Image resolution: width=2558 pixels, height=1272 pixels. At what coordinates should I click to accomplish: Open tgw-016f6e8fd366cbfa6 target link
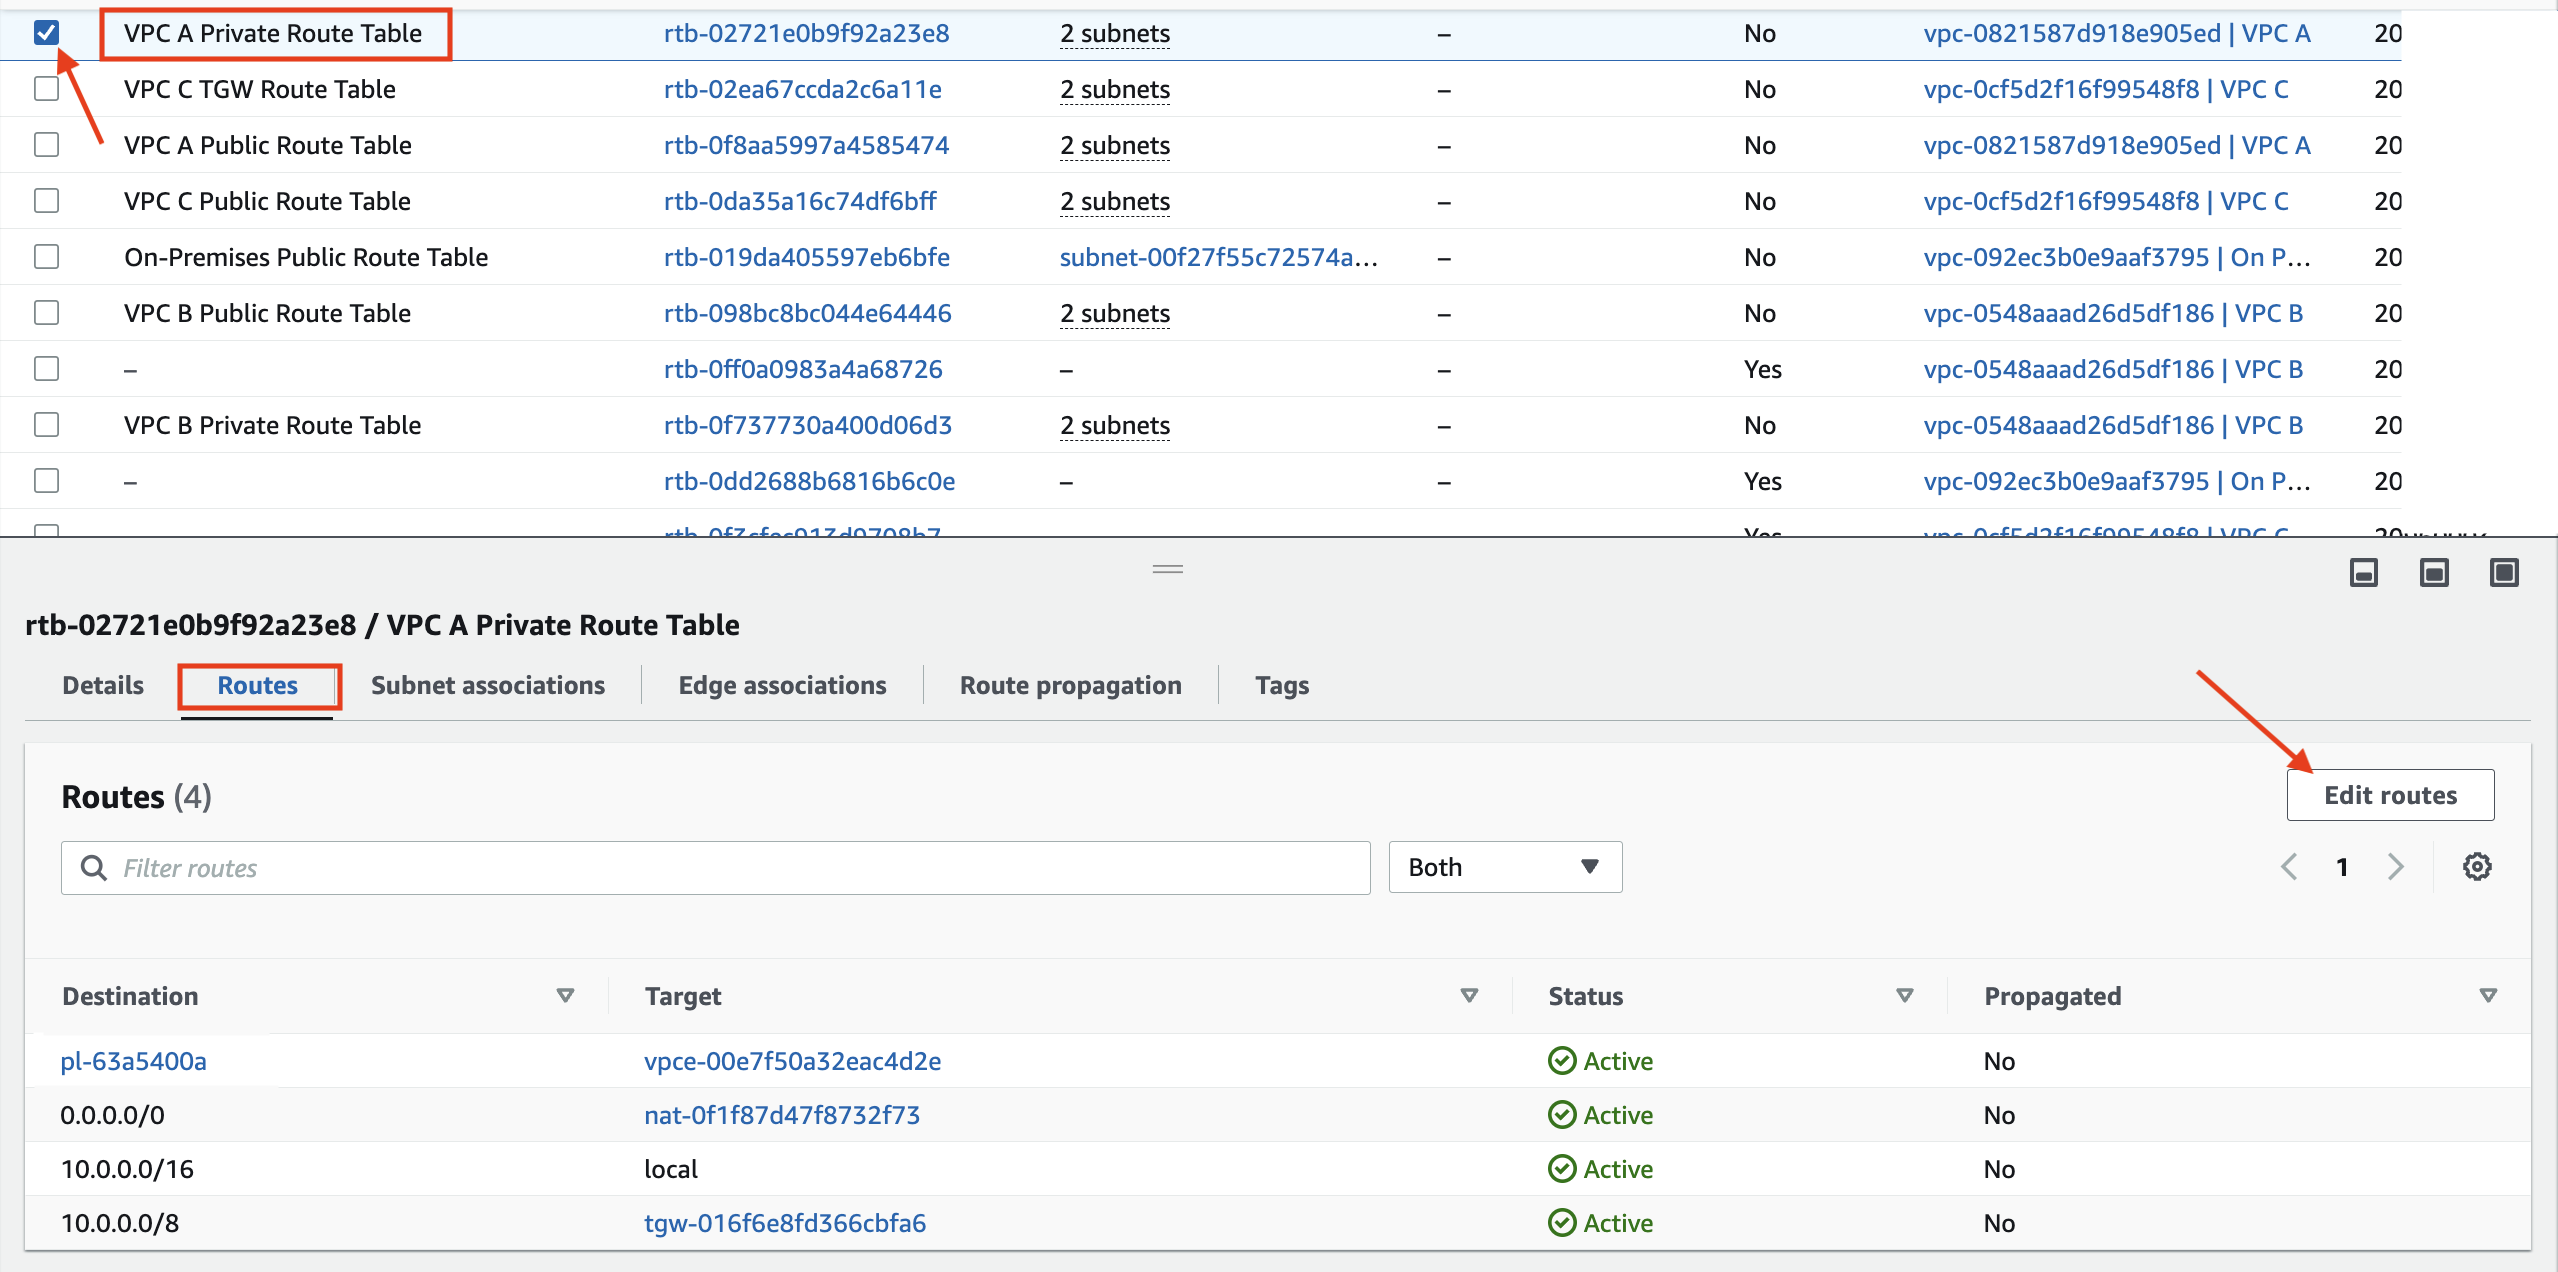(784, 1223)
